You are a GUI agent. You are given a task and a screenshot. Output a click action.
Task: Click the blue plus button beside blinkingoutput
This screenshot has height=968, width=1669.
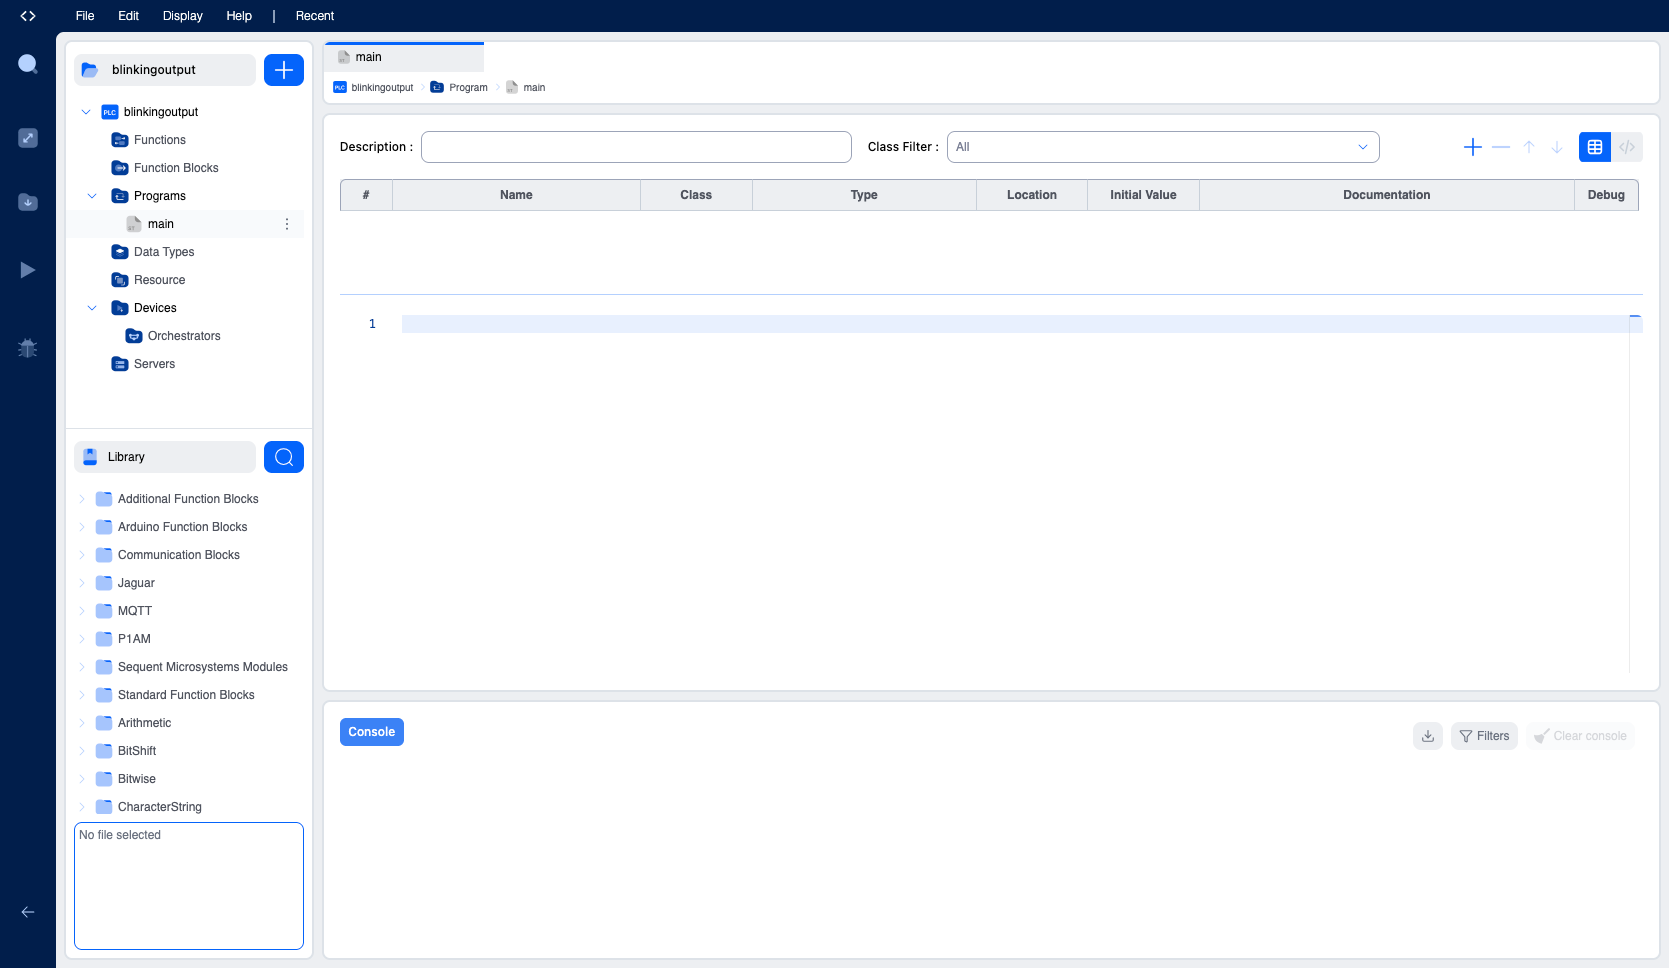coord(284,70)
